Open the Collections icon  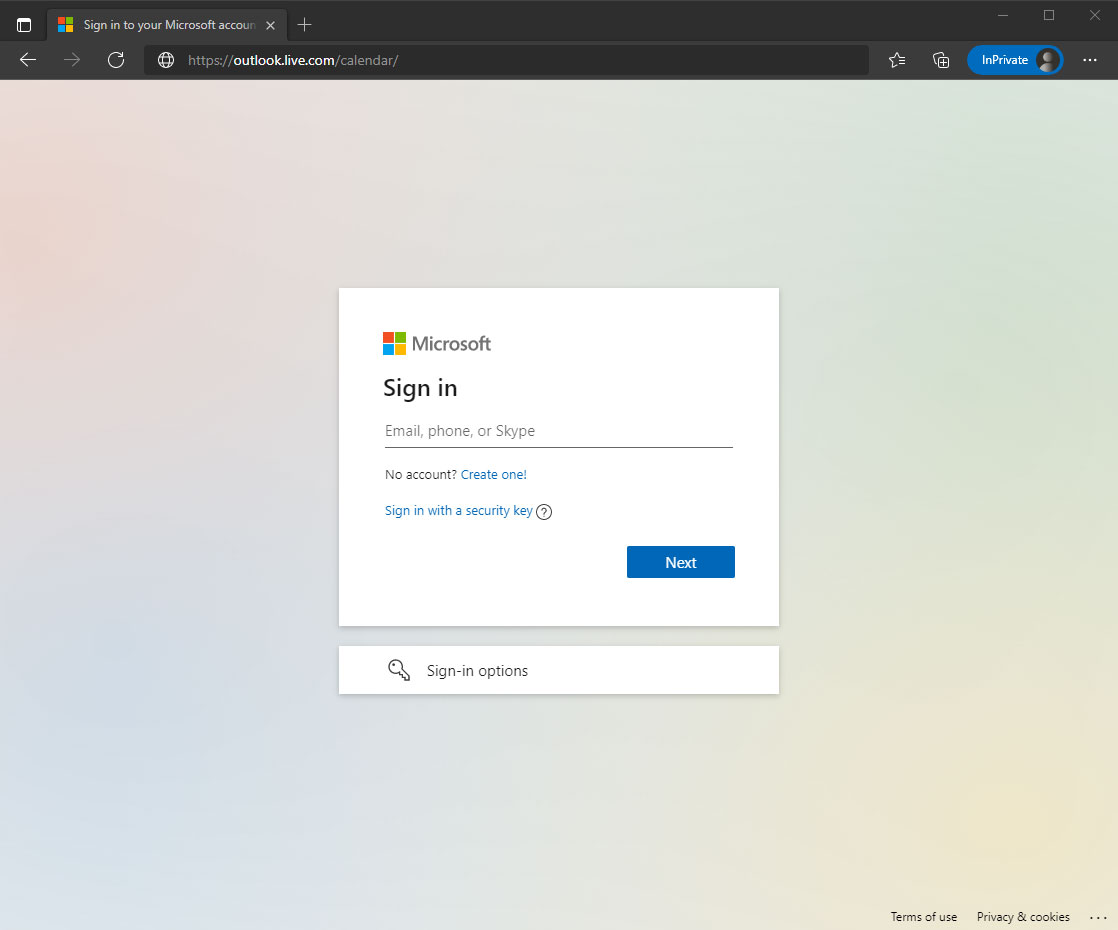941,60
